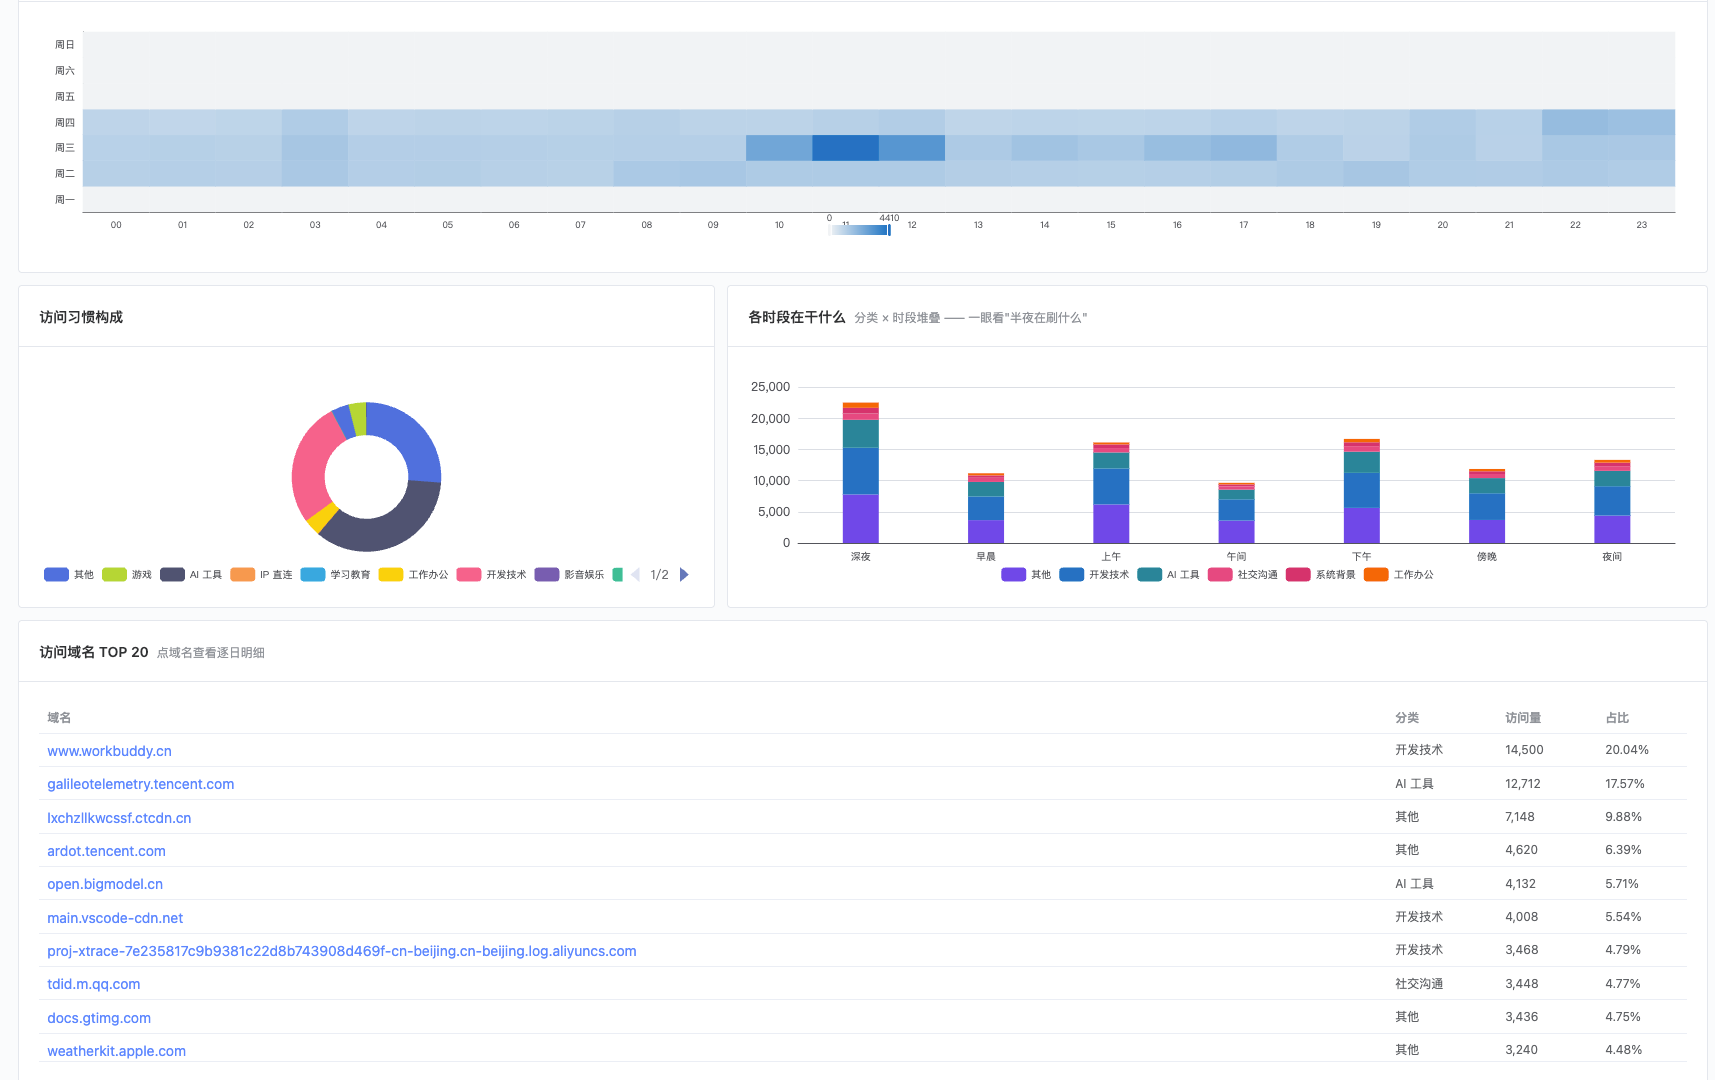This screenshot has height=1080, width=1715.
Task: Toggle 系统背景 legend in bar chart
Action: 1321,575
